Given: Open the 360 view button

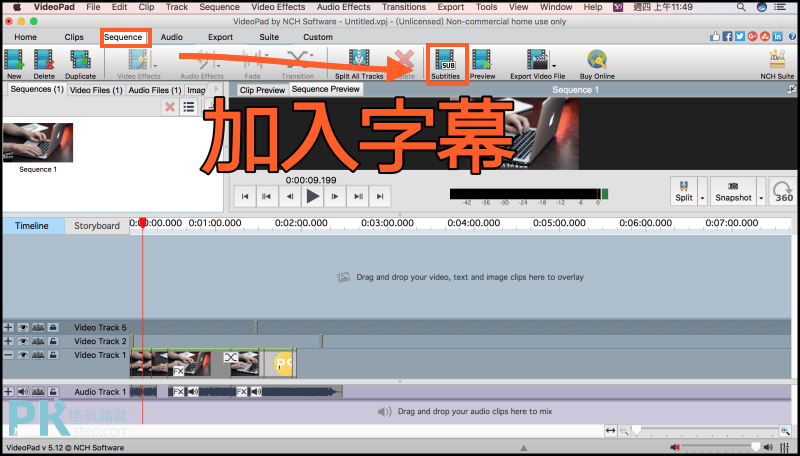Looking at the screenshot, I should tap(784, 191).
